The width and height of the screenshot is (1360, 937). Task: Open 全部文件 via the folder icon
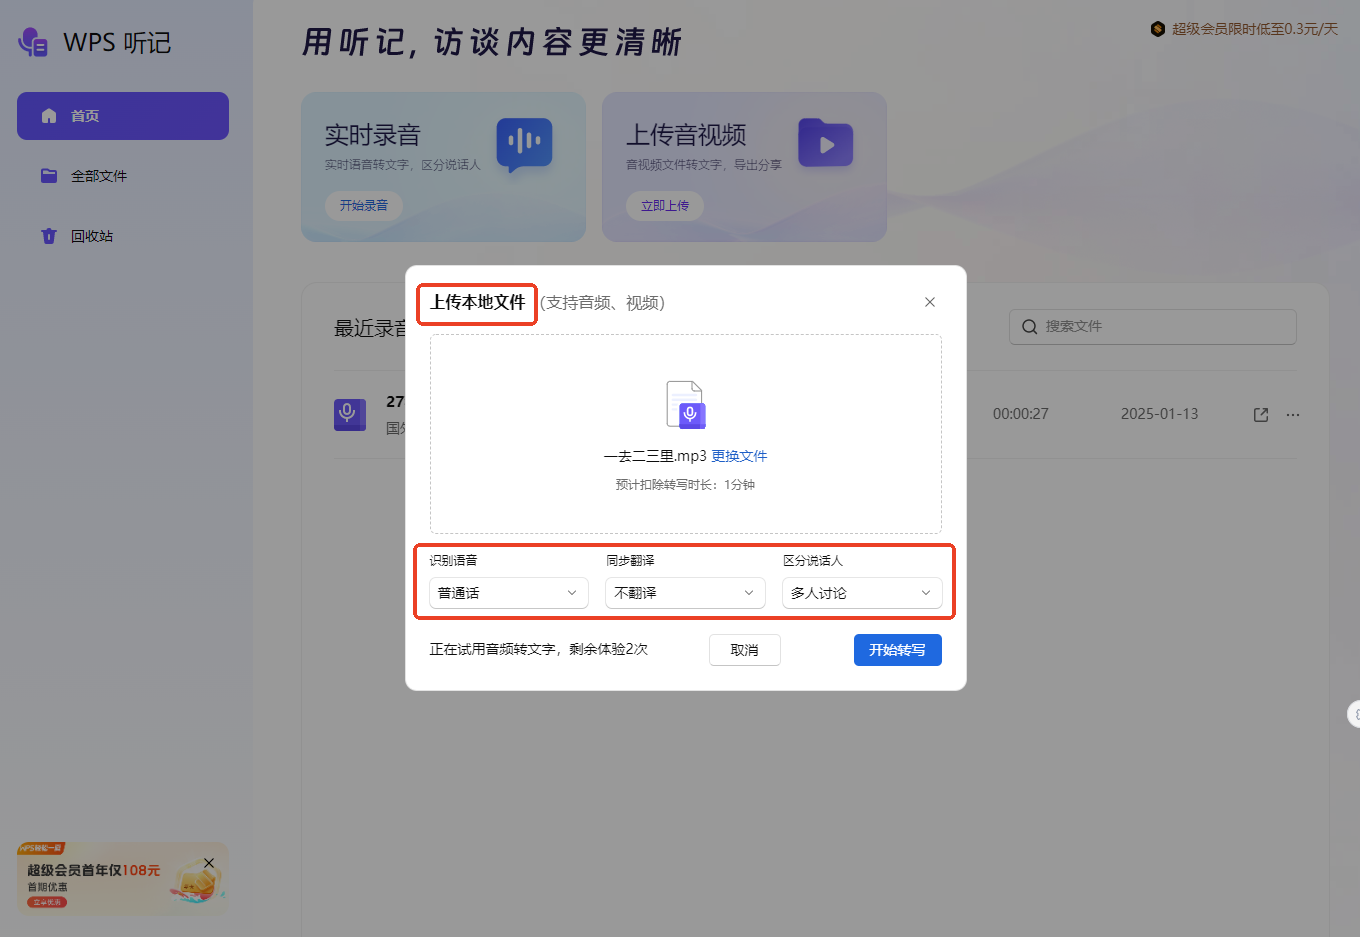point(48,175)
